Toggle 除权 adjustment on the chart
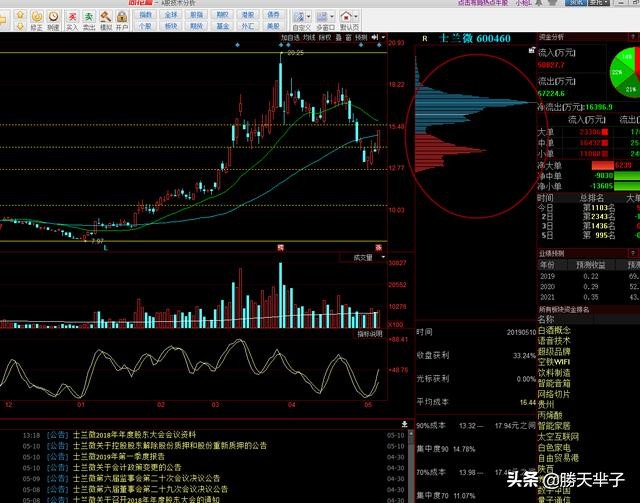Viewport: 640px width, 503px height. 325,38
